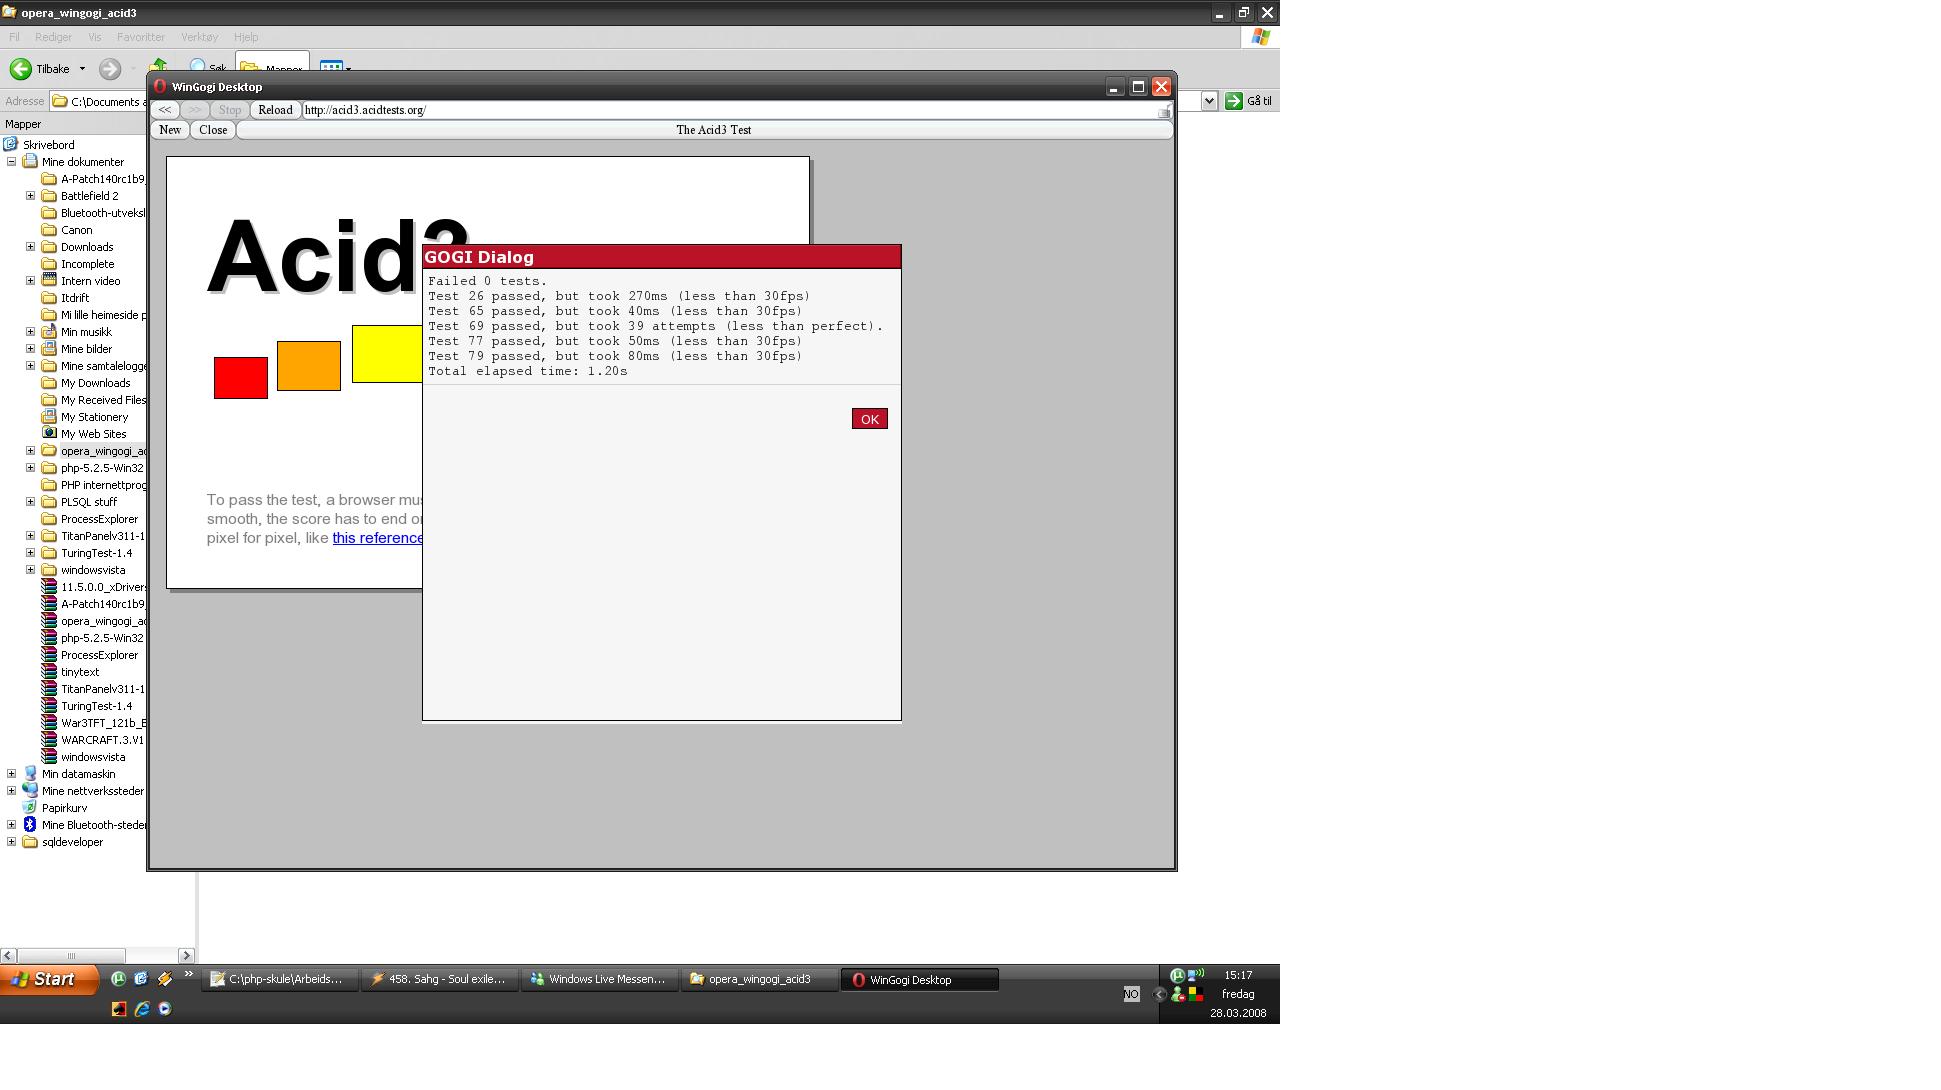1941x1090 pixels.
Task: Select the My Web Sites icon
Action: click(49, 434)
